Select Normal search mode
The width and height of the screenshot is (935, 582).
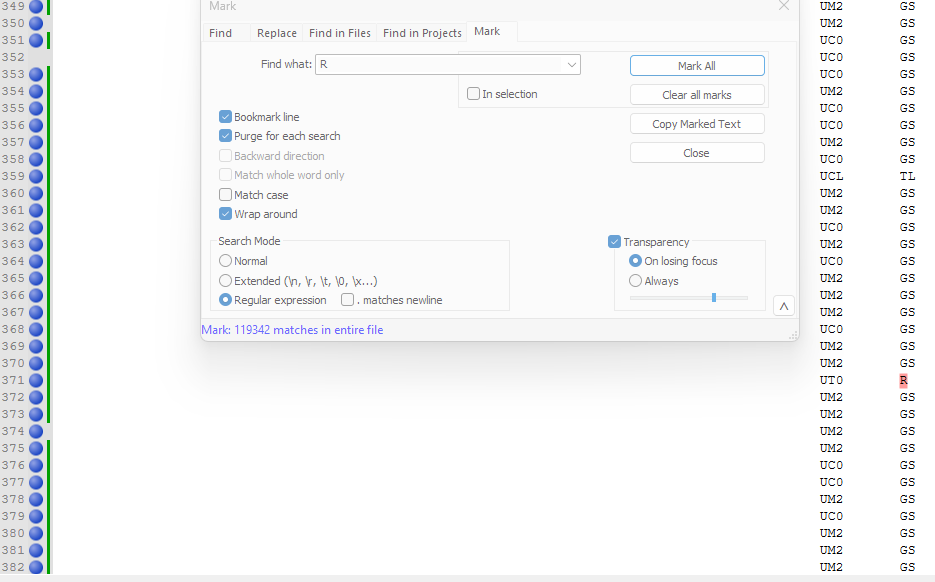[x=225, y=260]
